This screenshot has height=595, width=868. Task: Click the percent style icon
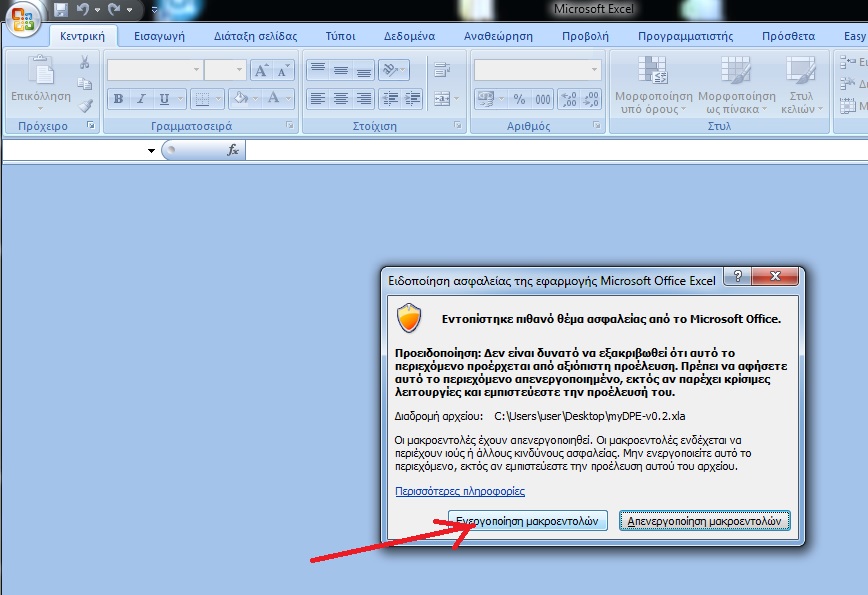519,99
